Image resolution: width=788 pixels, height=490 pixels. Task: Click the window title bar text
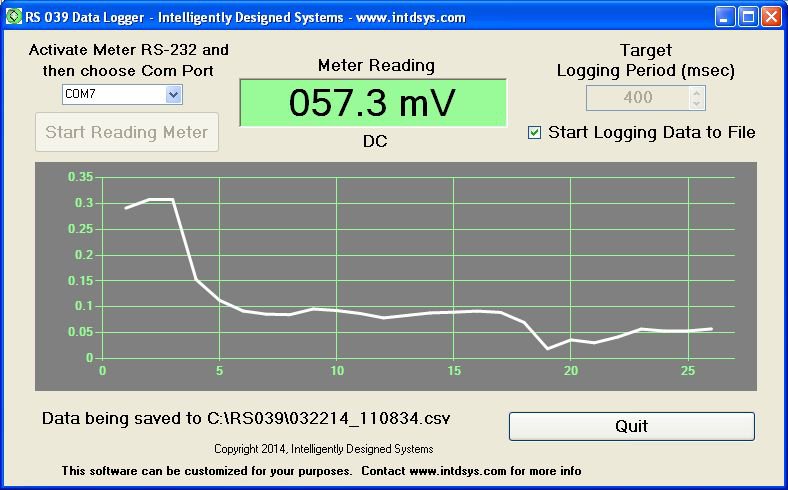tap(245, 18)
